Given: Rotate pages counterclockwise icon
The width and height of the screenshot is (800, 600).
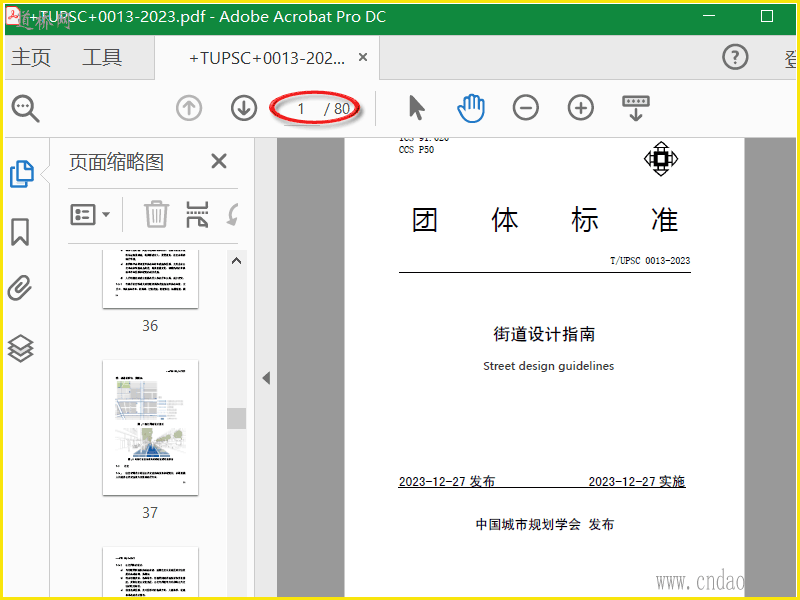Looking at the screenshot, I should [x=233, y=215].
